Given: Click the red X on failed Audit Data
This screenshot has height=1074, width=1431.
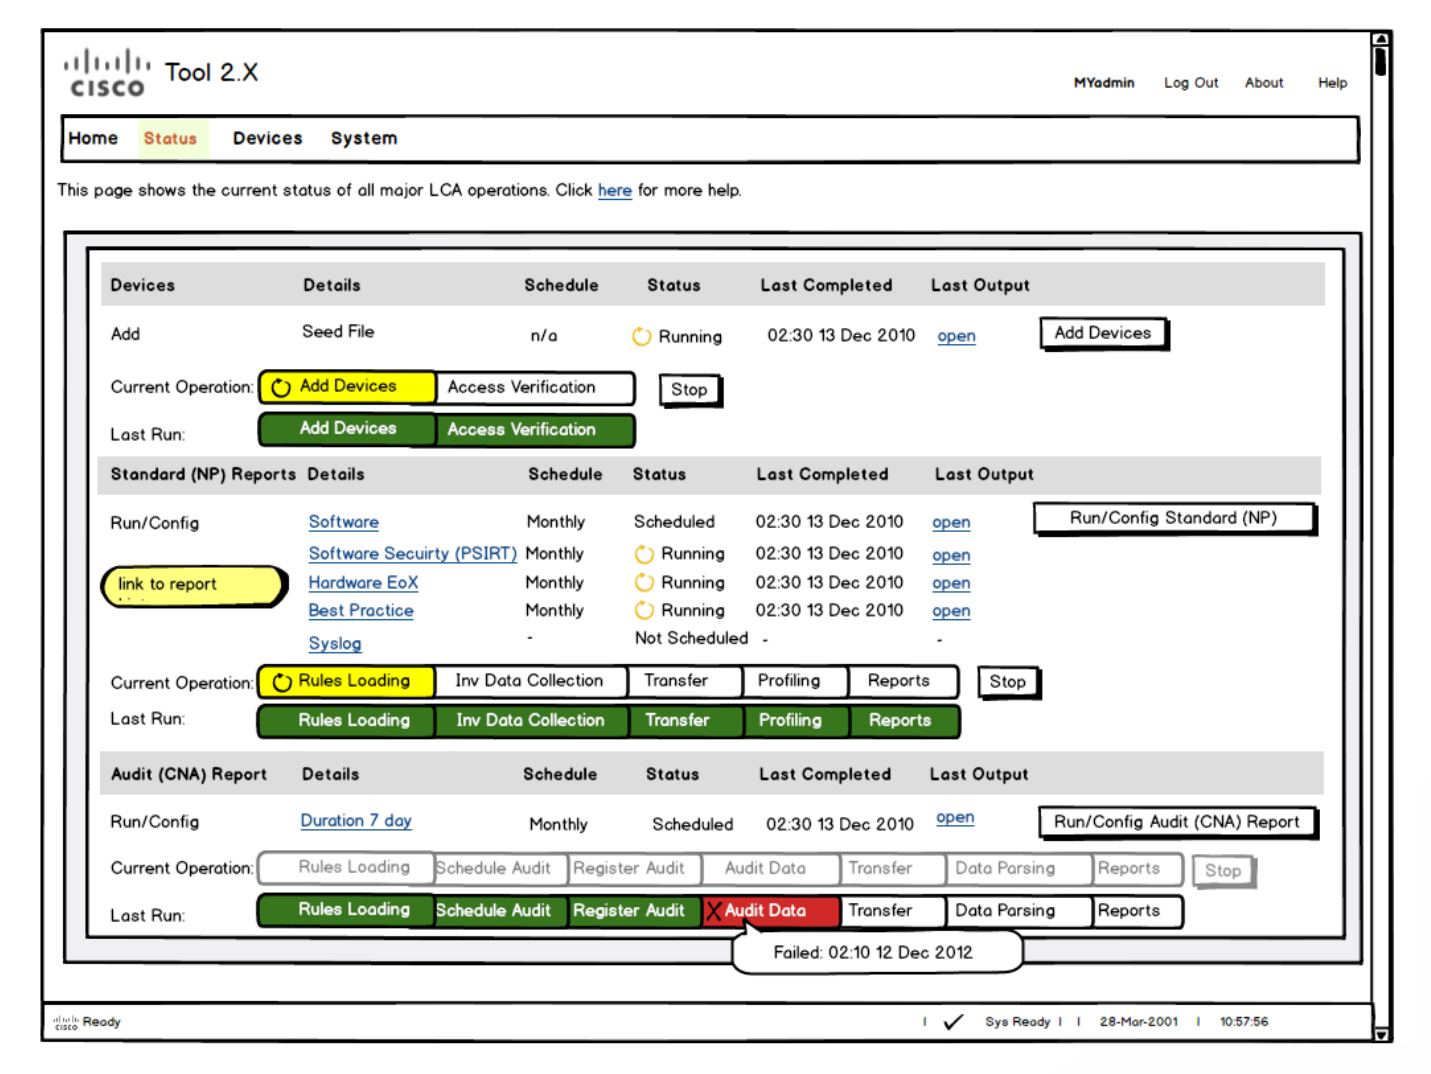Looking at the screenshot, I should pyautogui.click(x=713, y=911).
